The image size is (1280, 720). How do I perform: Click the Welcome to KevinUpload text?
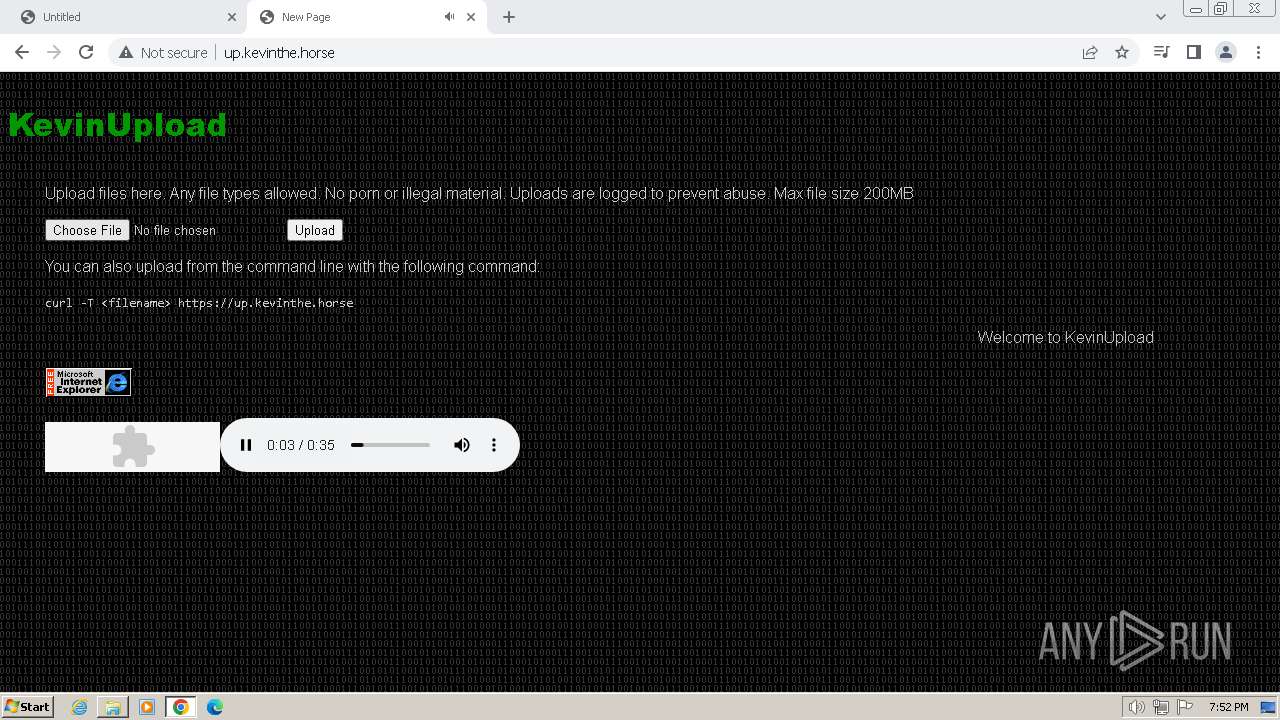coord(1066,337)
